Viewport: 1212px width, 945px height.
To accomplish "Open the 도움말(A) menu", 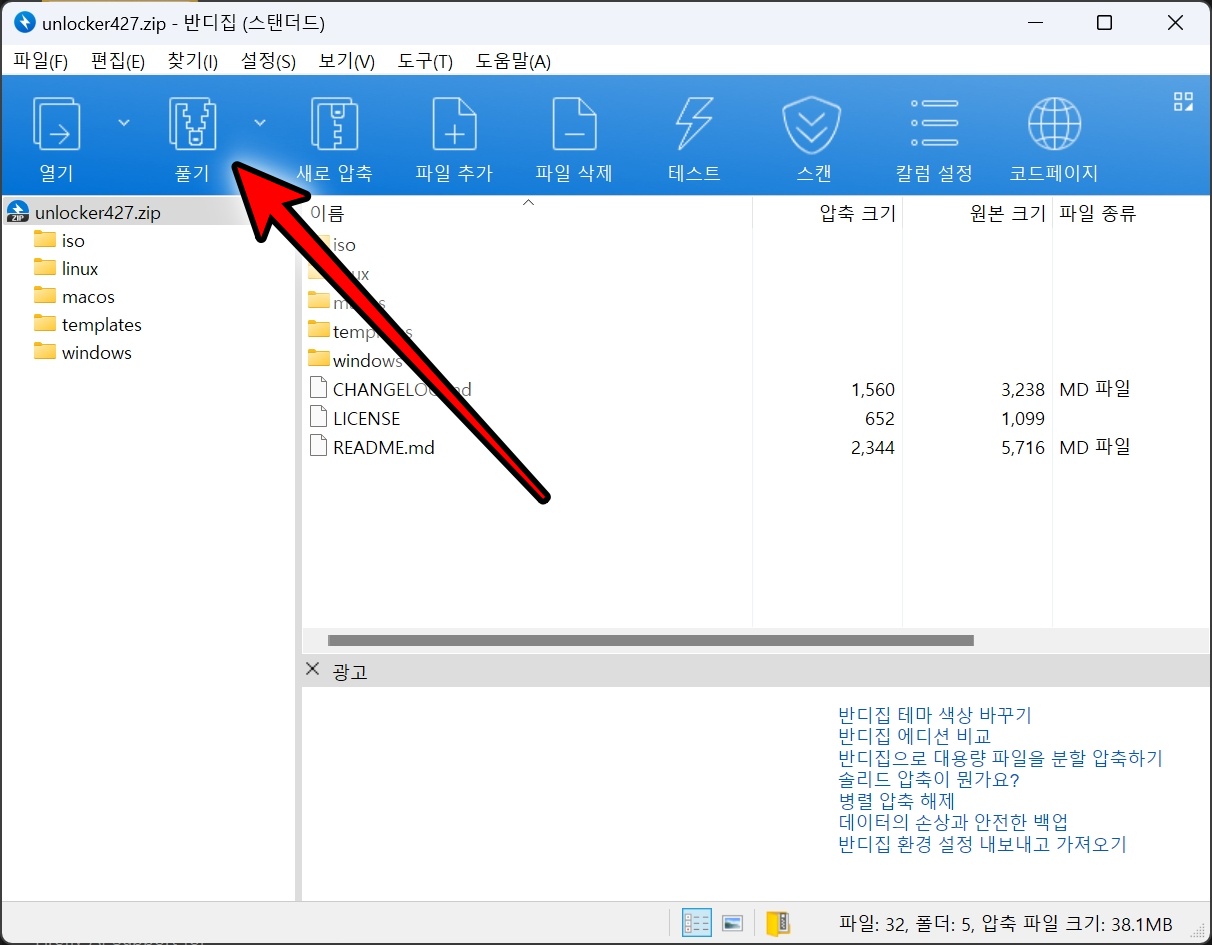I will (513, 61).
